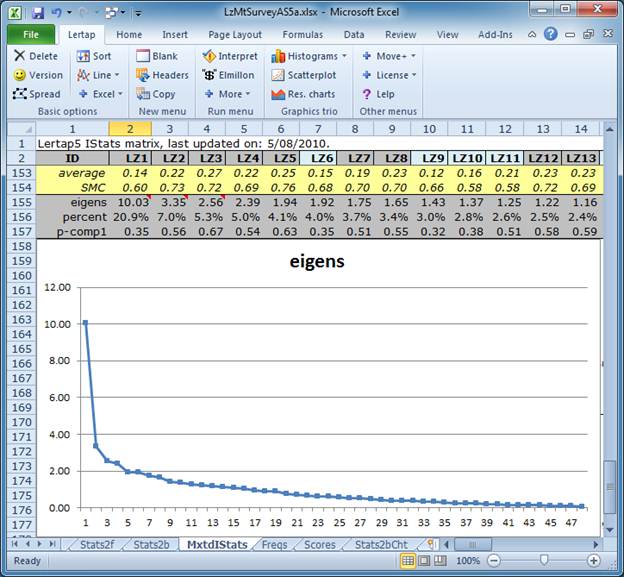This screenshot has width=624, height=577.
Task: Click the green File button
Action: [x=31, y=34]
